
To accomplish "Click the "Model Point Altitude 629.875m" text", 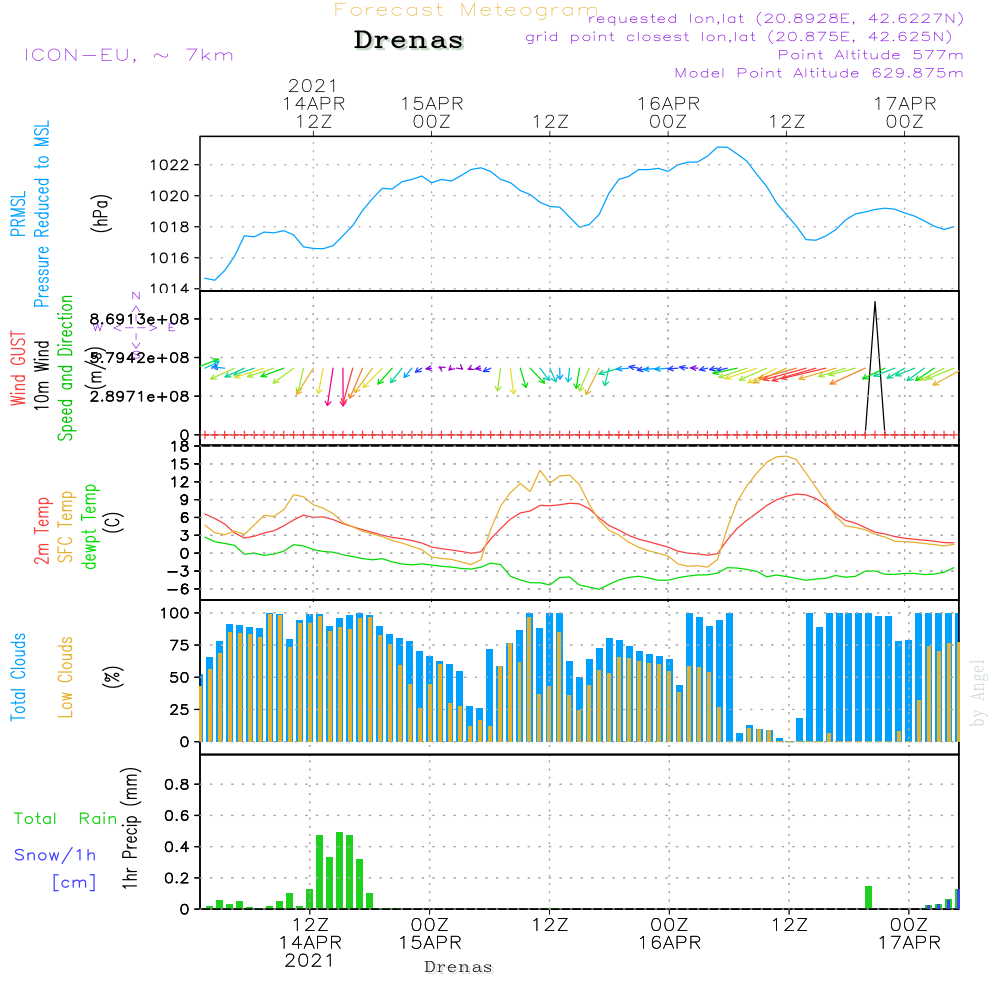I will tap(819, 73).
